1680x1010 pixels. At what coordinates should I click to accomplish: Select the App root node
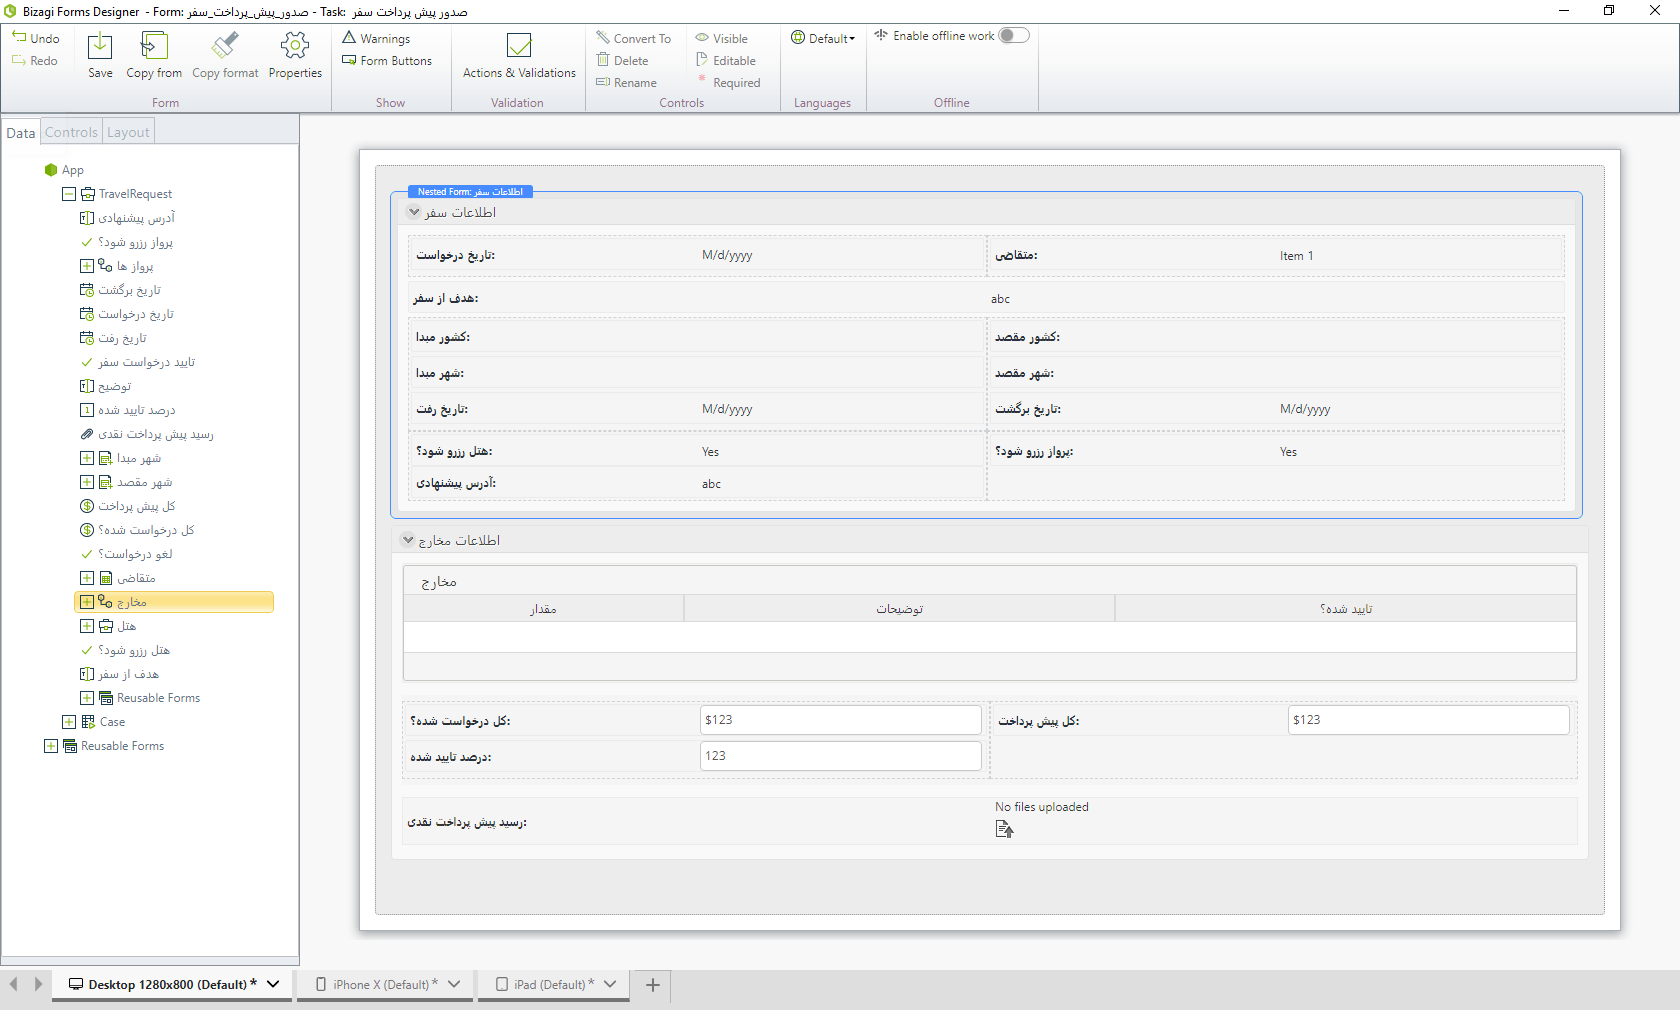pyautogui.click(x=64, y=170)
